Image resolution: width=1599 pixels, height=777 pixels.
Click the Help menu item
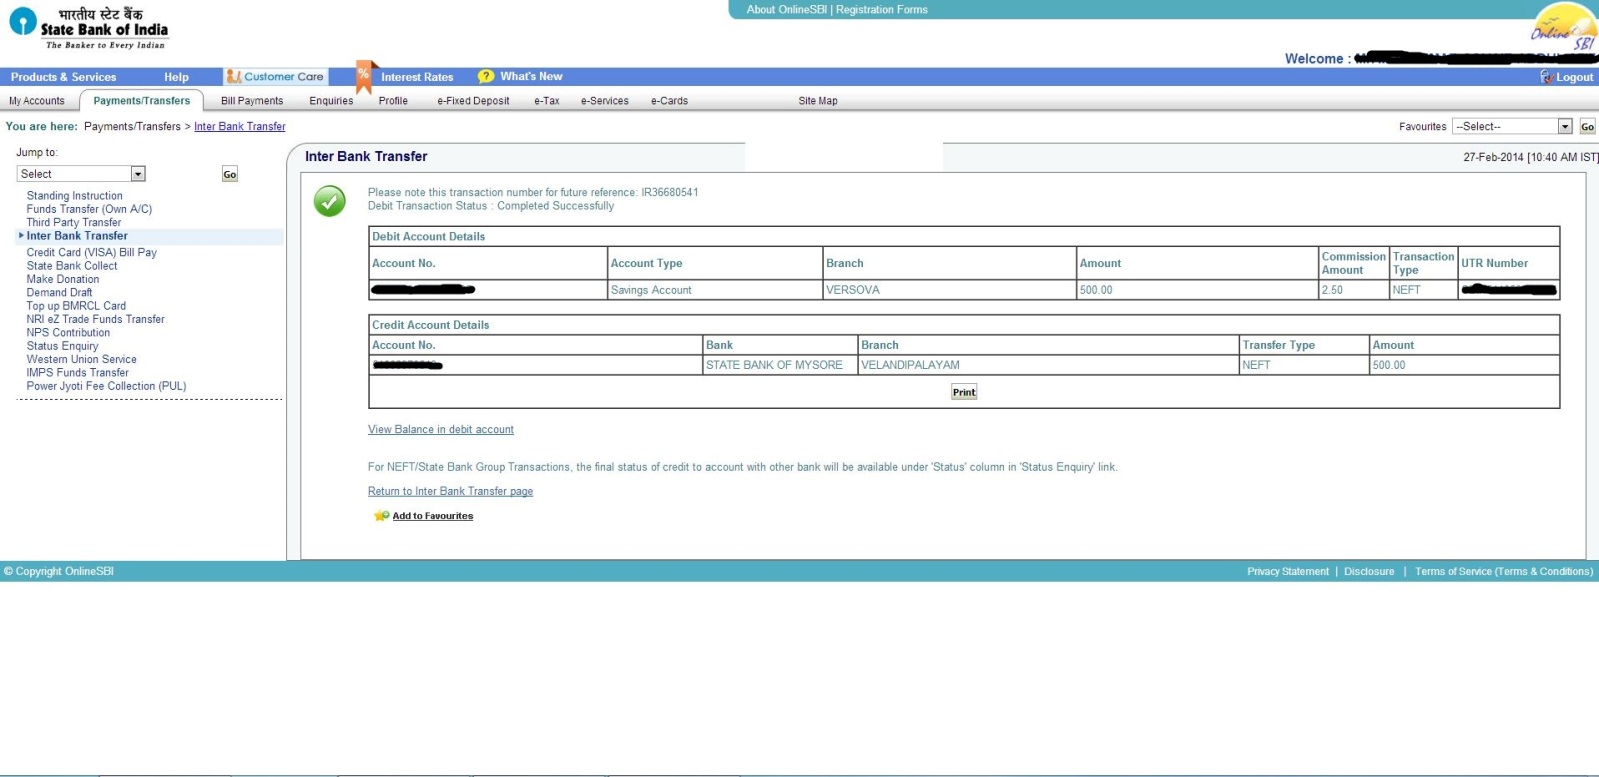click(176, 77)
